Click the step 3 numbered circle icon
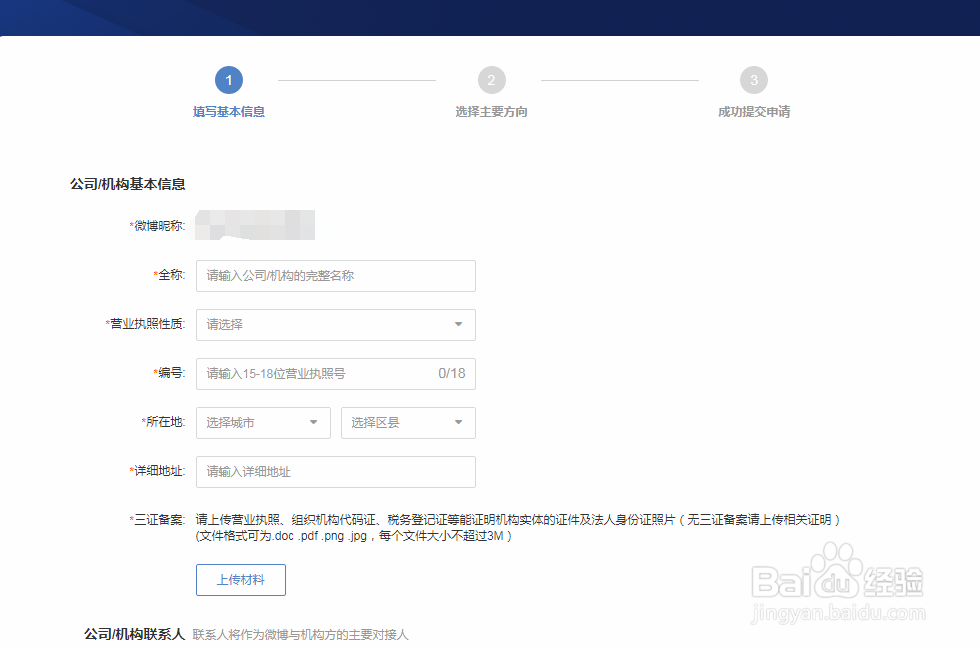 pyautogui.click(x=754, y=80)
